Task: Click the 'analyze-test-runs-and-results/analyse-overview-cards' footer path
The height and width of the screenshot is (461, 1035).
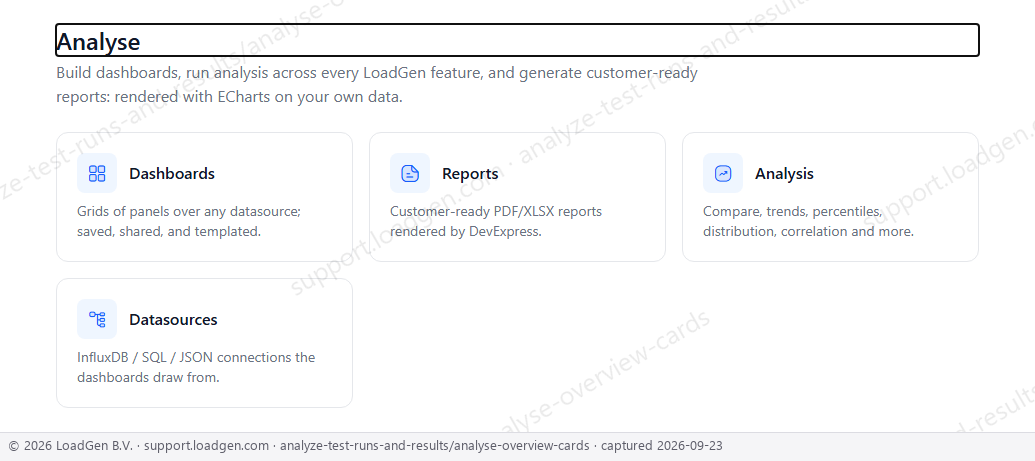Action: [x=434, y=446]
